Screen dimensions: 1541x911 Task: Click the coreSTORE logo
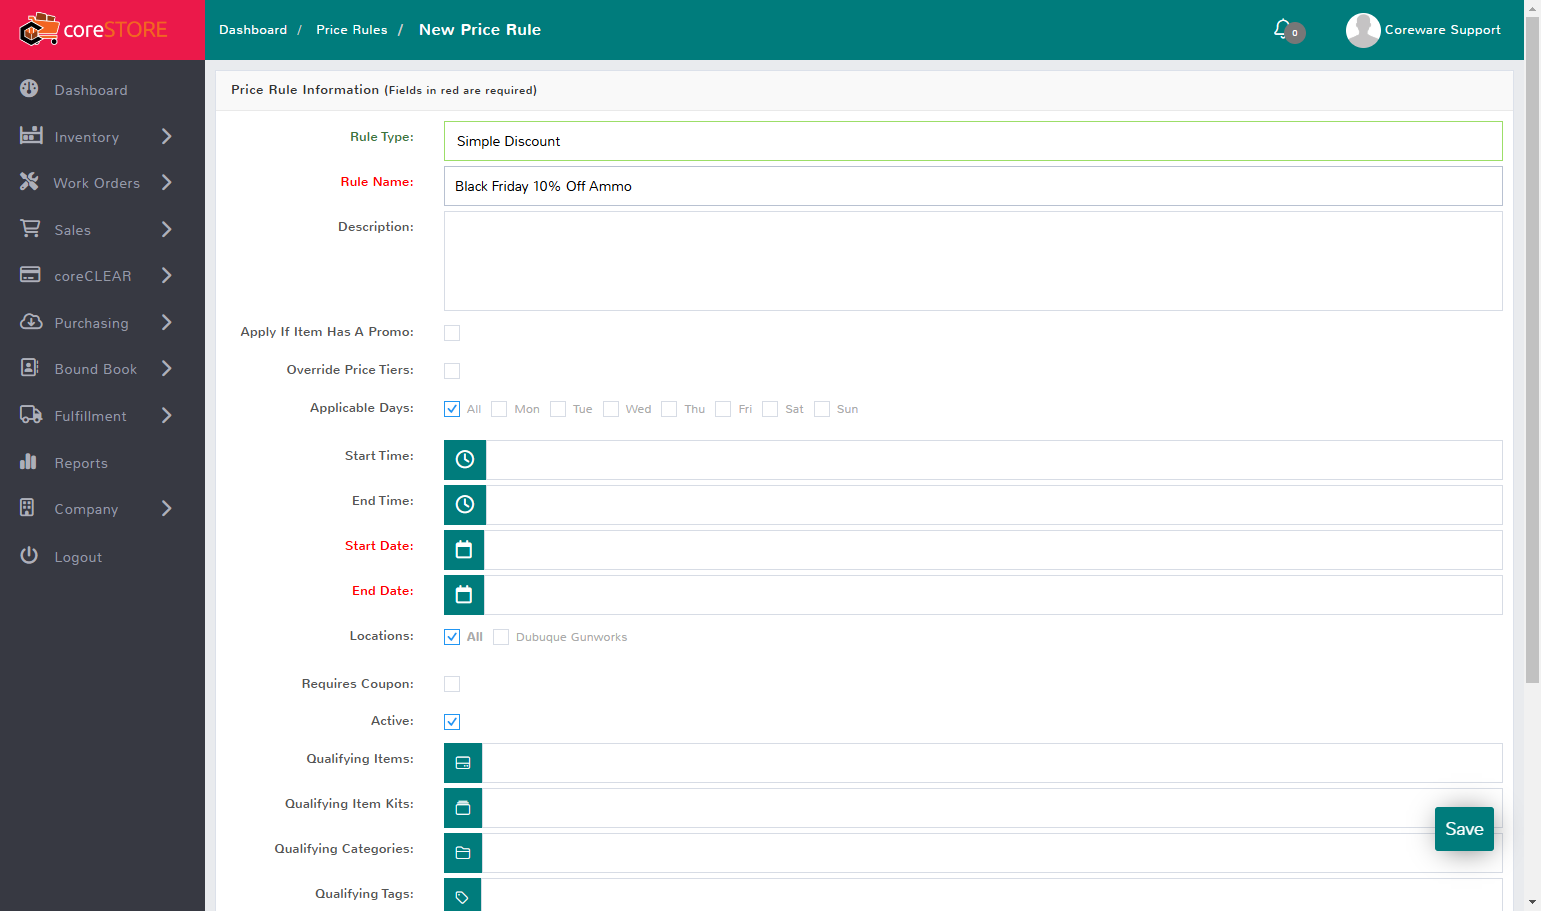(x=93, y=30)
